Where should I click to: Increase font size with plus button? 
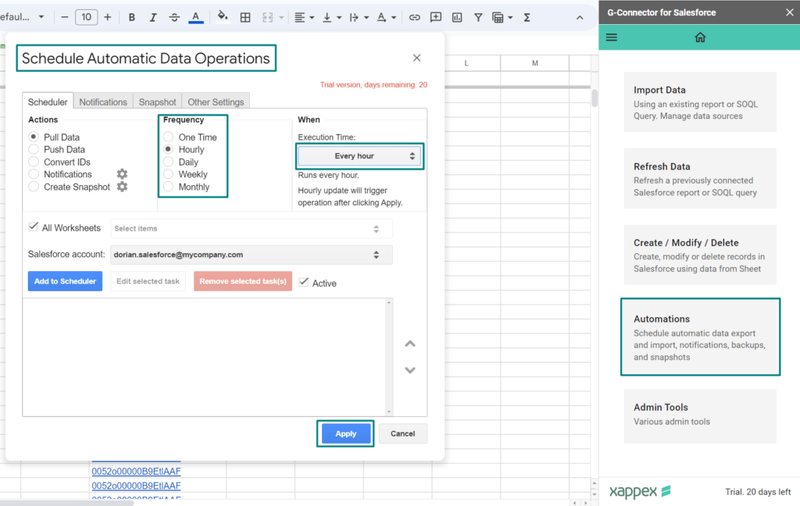[107, 17]
